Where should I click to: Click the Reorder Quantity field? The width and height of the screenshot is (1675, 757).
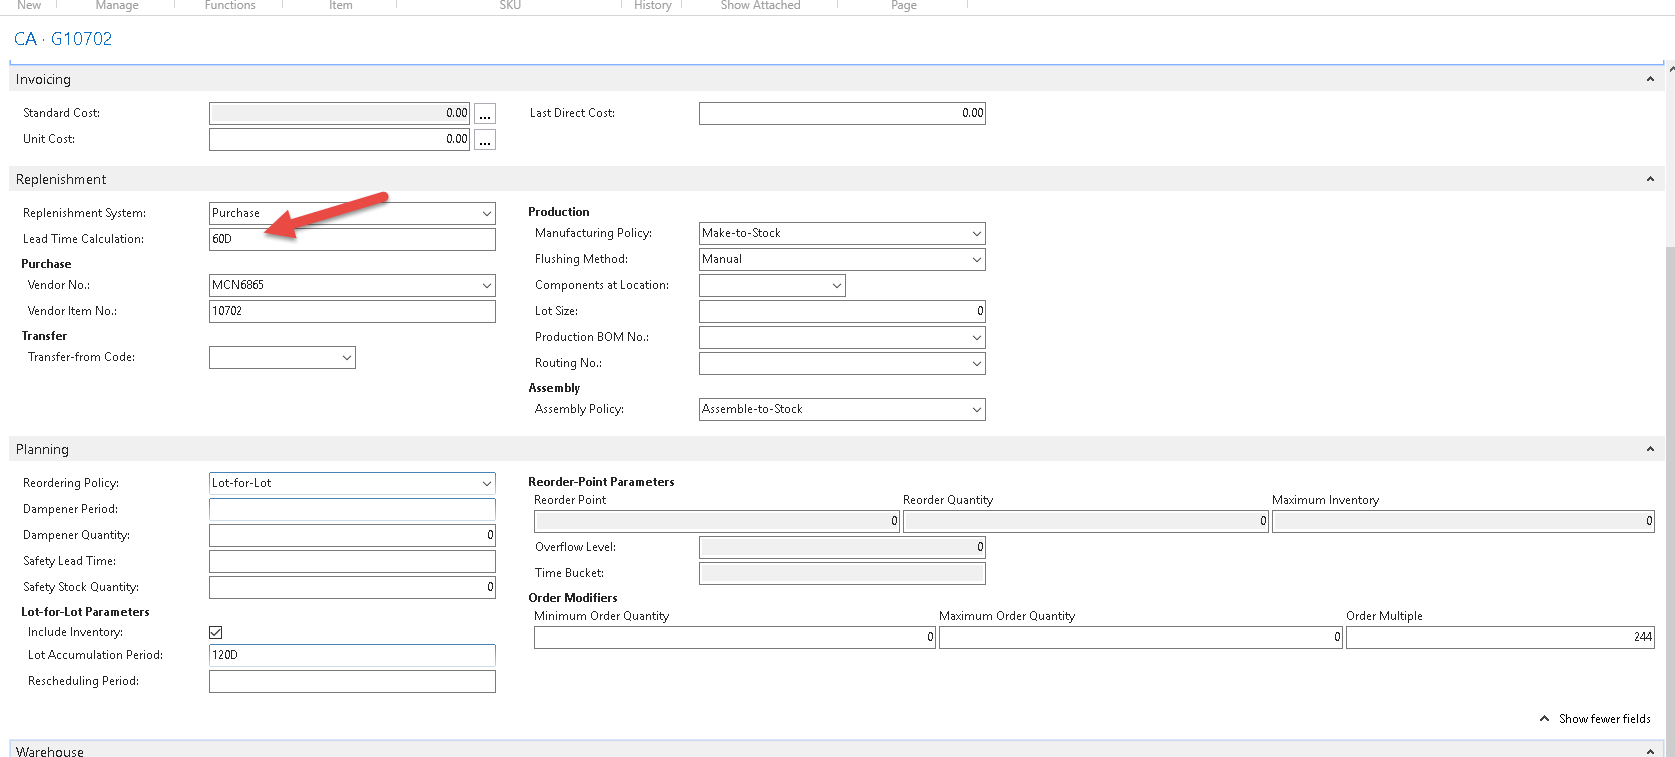(x=1086, y=521)
